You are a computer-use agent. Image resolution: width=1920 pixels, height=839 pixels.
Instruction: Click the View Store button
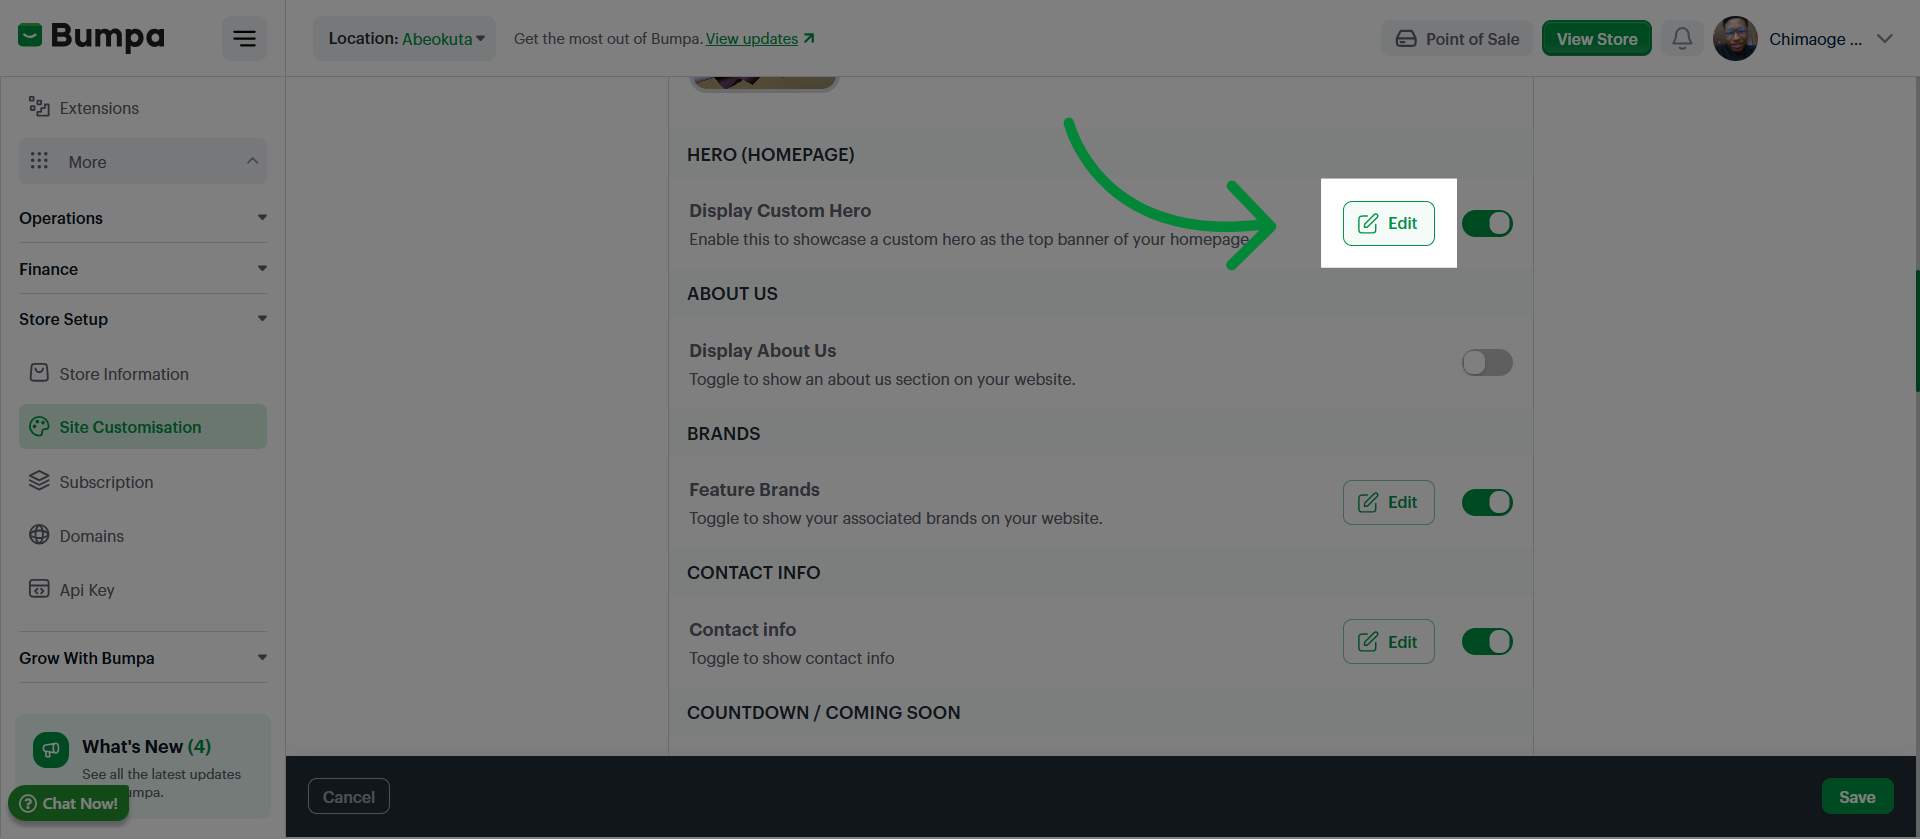click(1596, 39)
